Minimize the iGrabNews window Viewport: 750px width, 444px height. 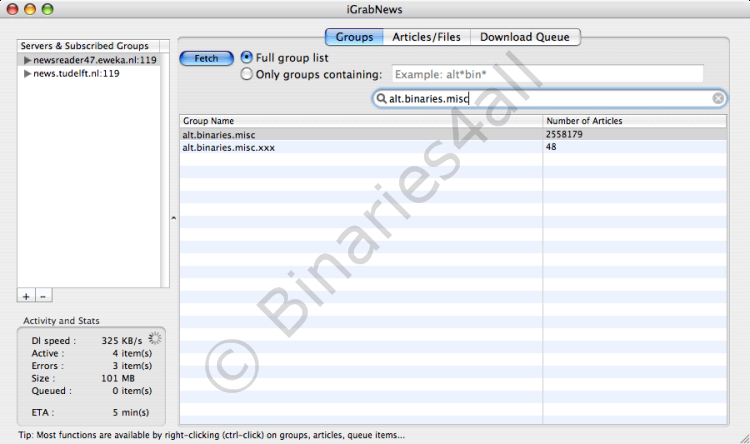(x=30, y=9)
